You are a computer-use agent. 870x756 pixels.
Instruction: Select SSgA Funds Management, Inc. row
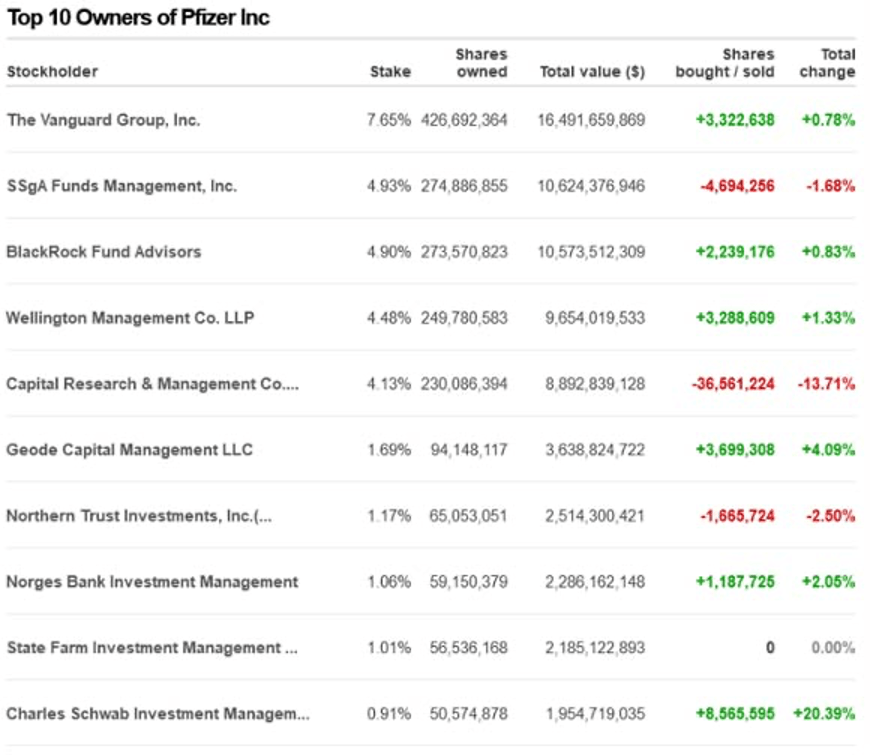click(121, 186)
